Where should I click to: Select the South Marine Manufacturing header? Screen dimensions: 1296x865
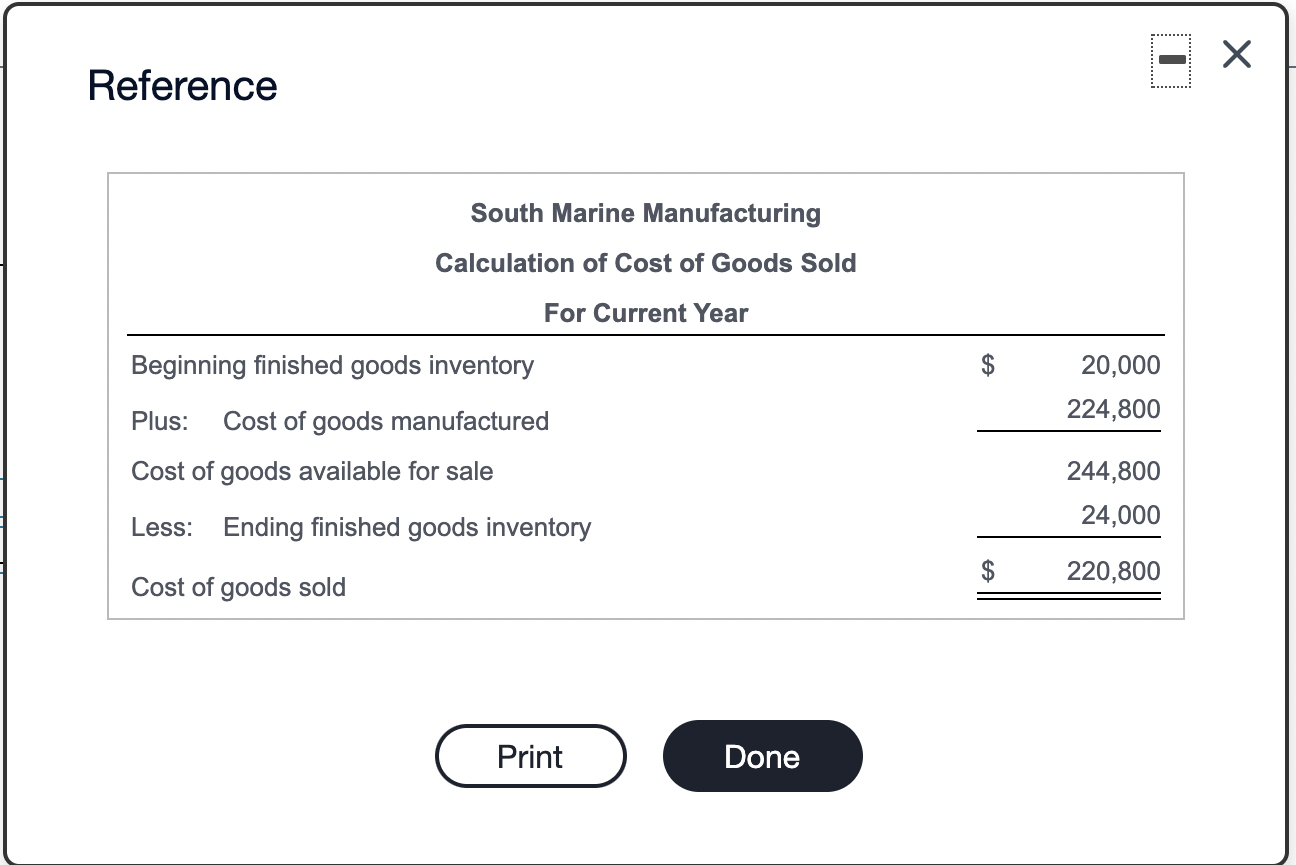pos(645,213)
